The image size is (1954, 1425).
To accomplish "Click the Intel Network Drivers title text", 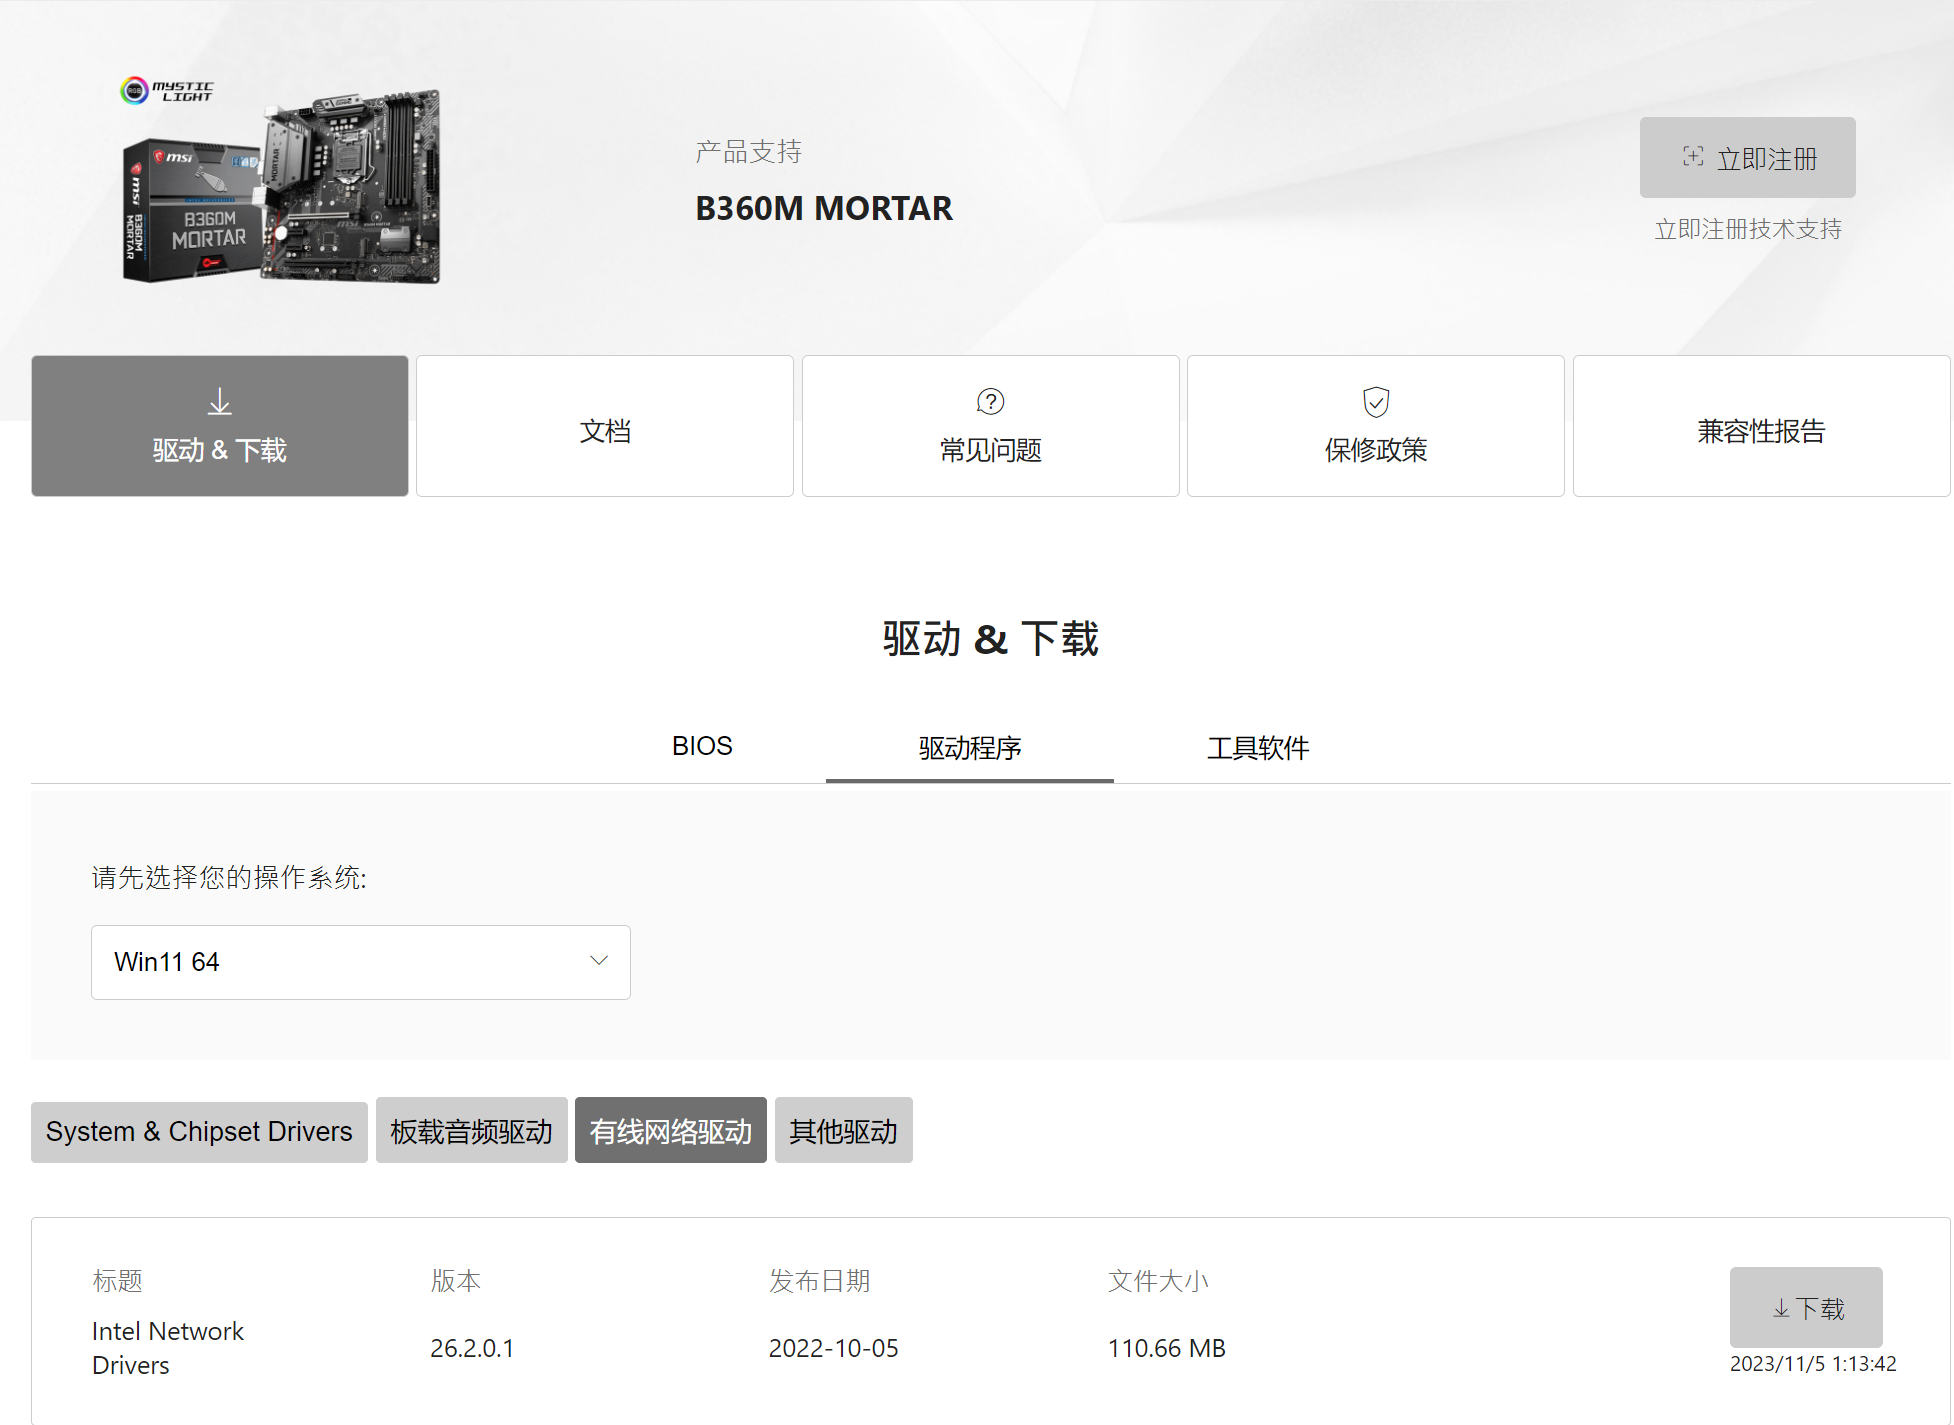I will [x=168, y=1348].
